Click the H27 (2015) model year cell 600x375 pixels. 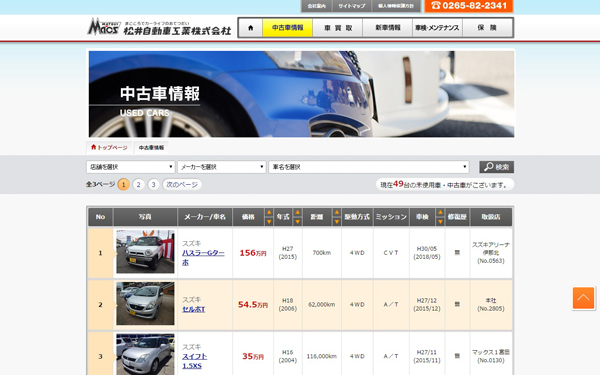tap(288, 253)
